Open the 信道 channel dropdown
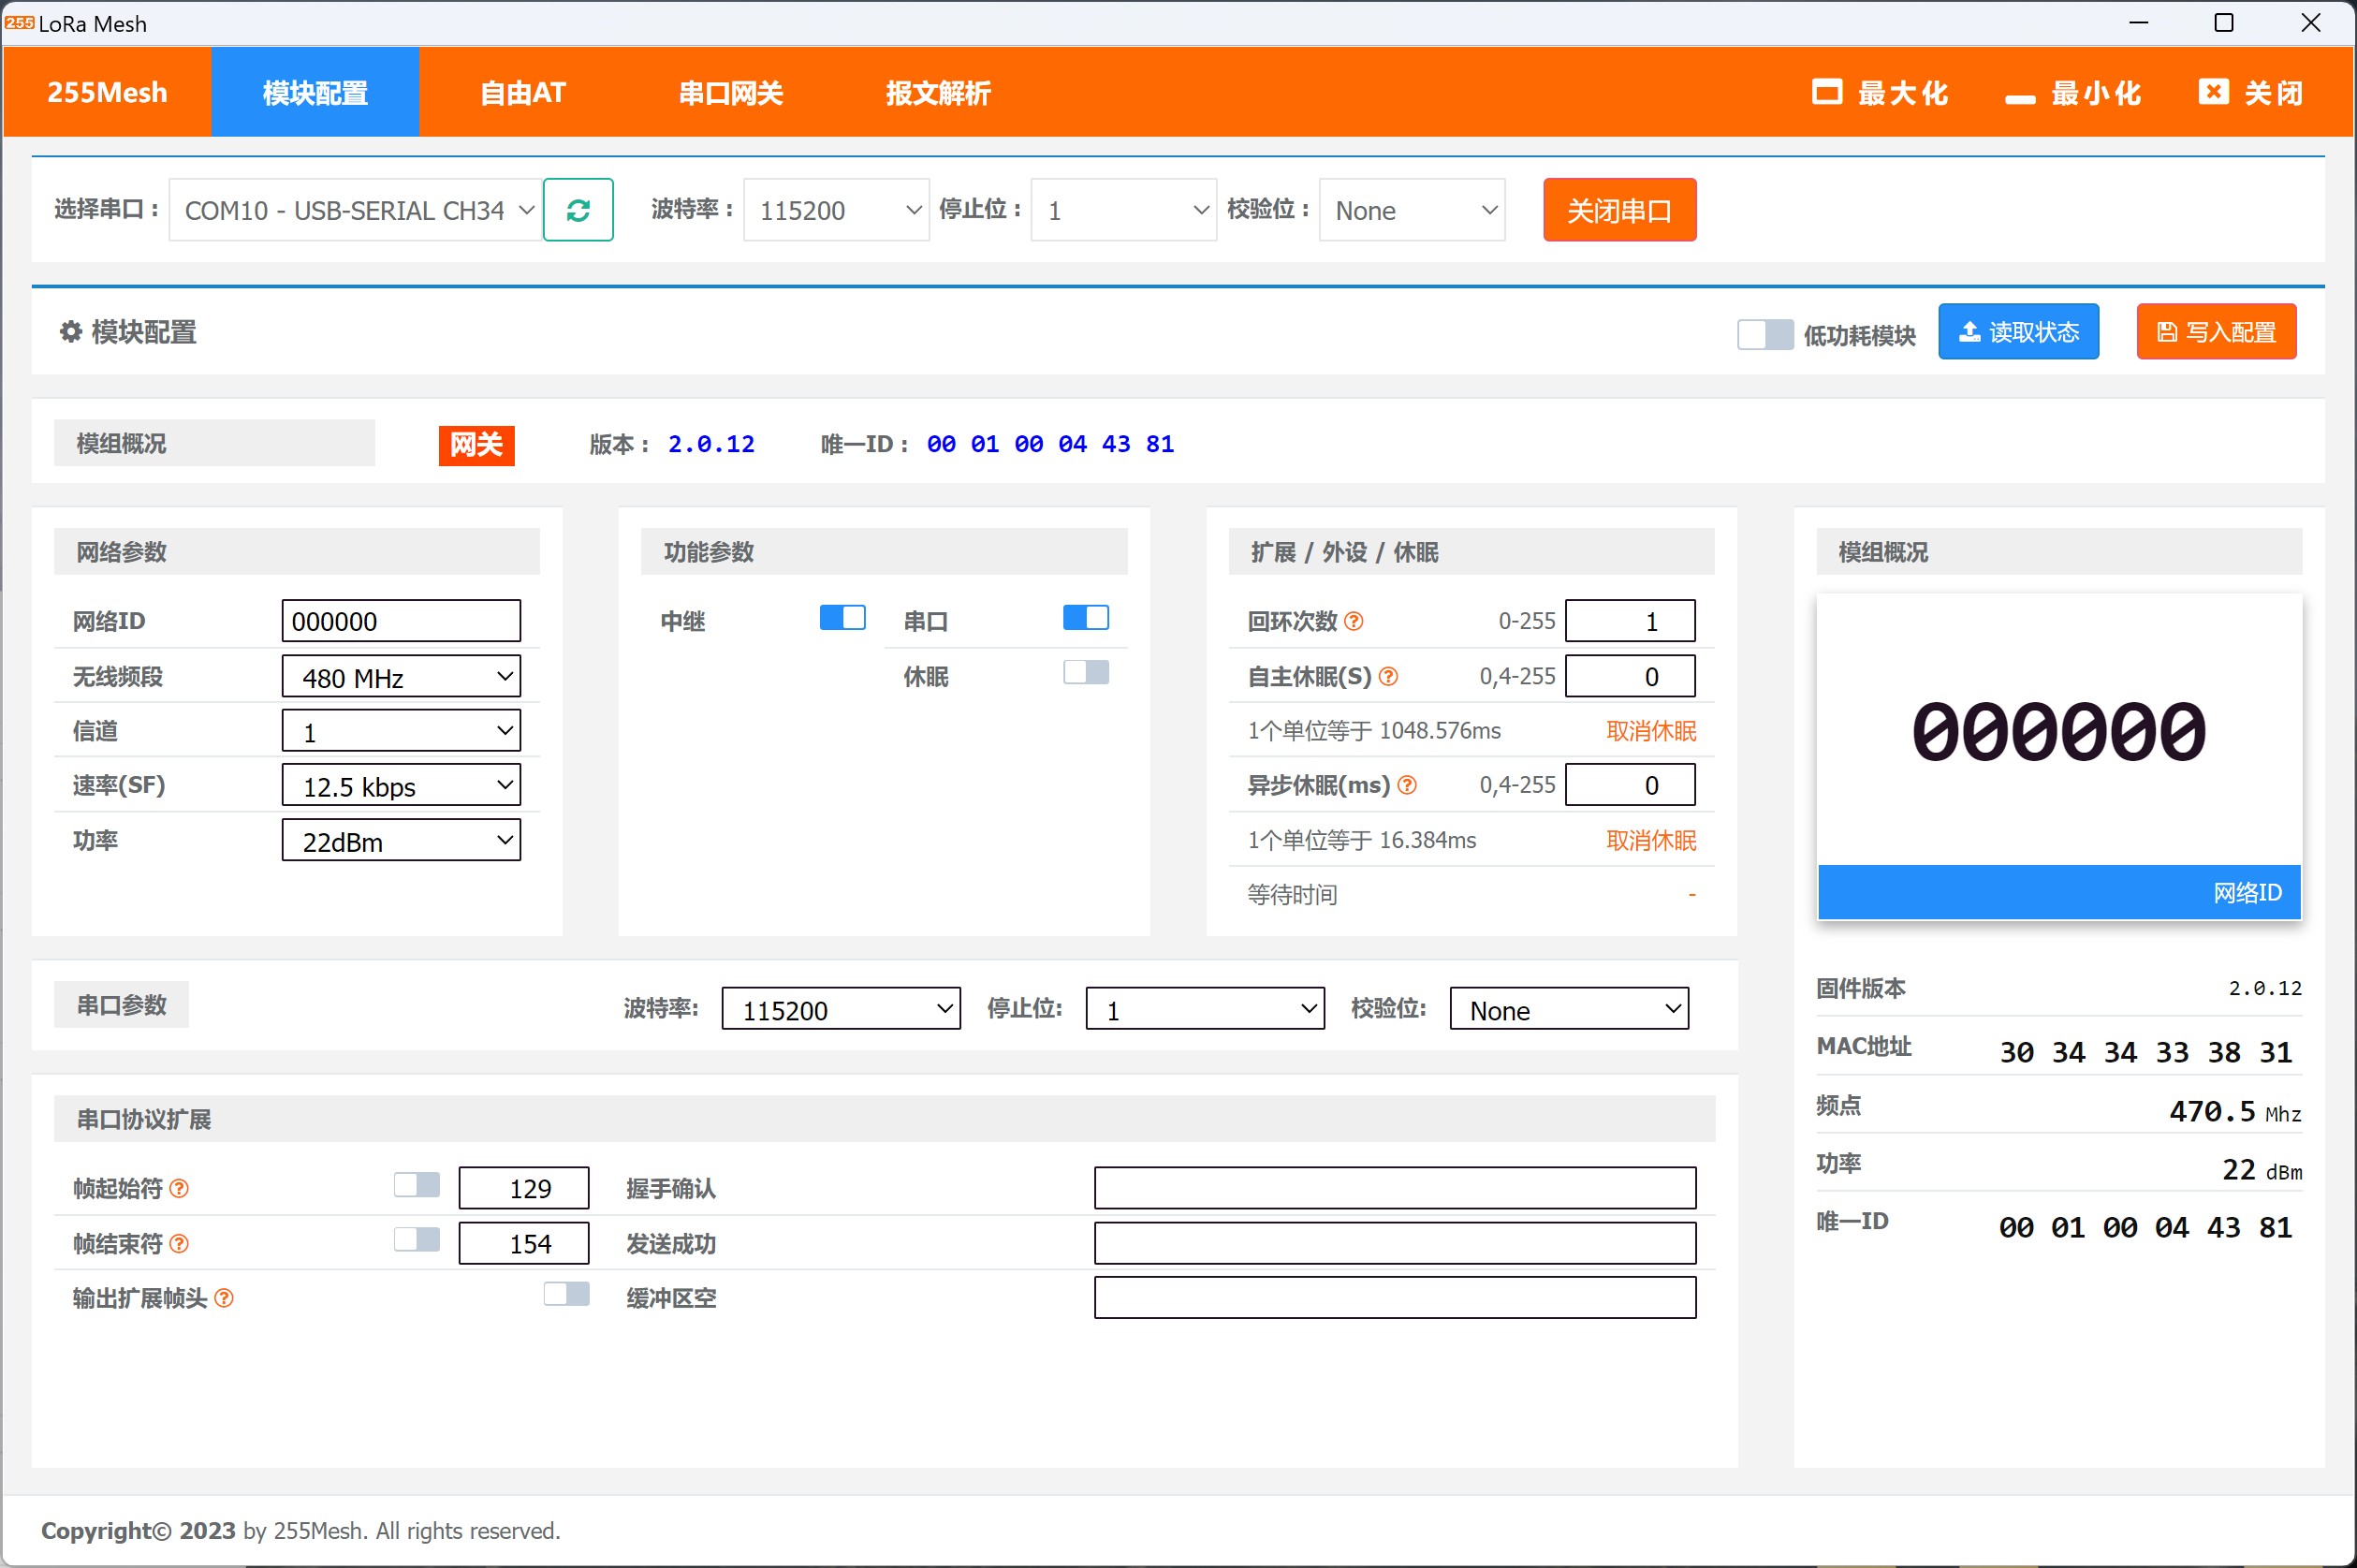The height and width of the screenshot is (1568, 2357). pos(401,731)
